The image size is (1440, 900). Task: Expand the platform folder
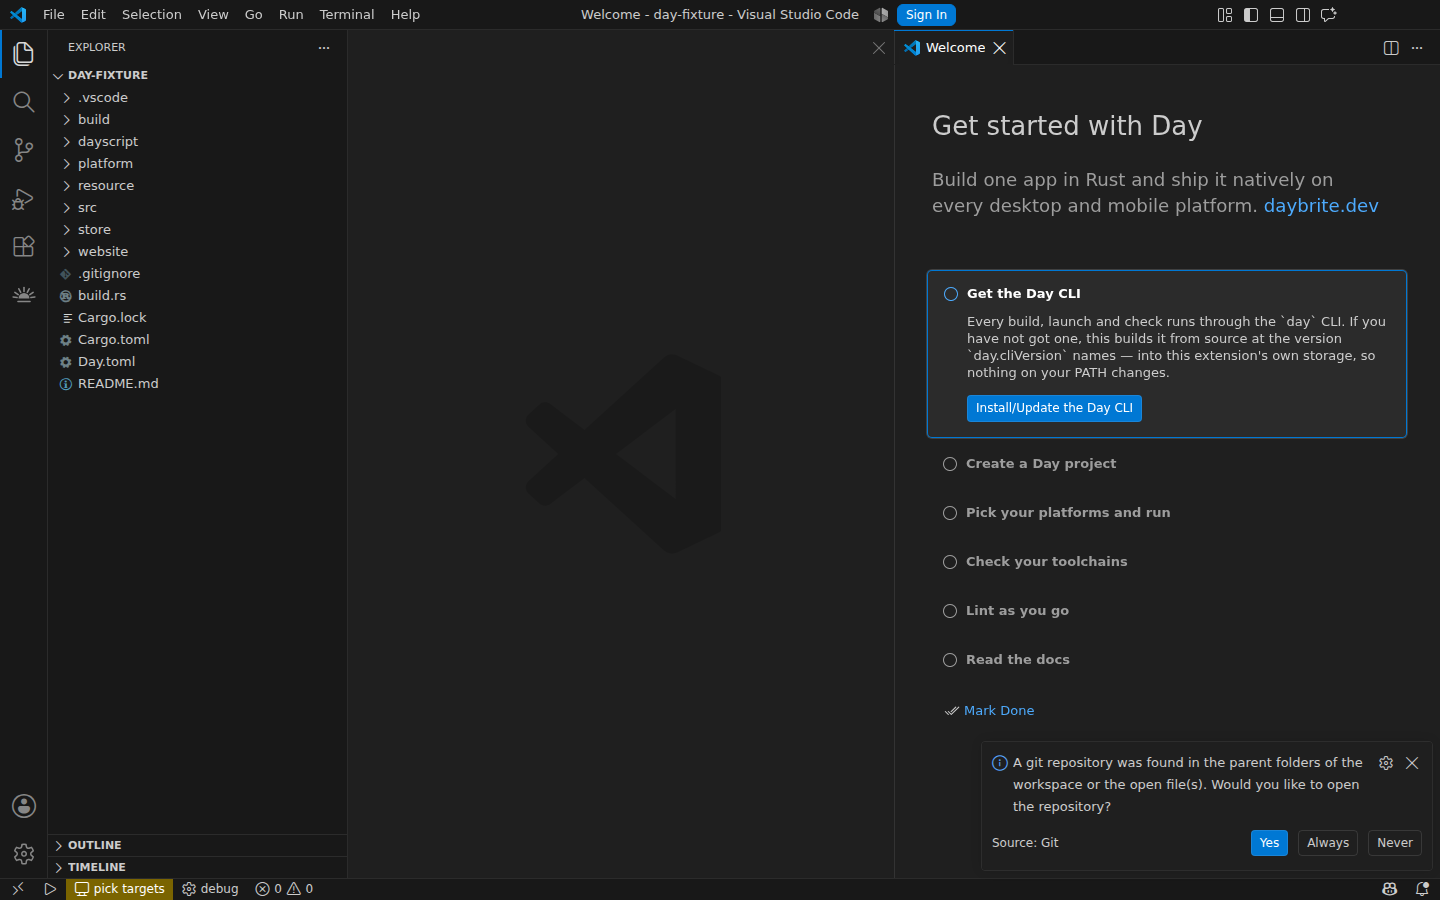tap(197, 164)
